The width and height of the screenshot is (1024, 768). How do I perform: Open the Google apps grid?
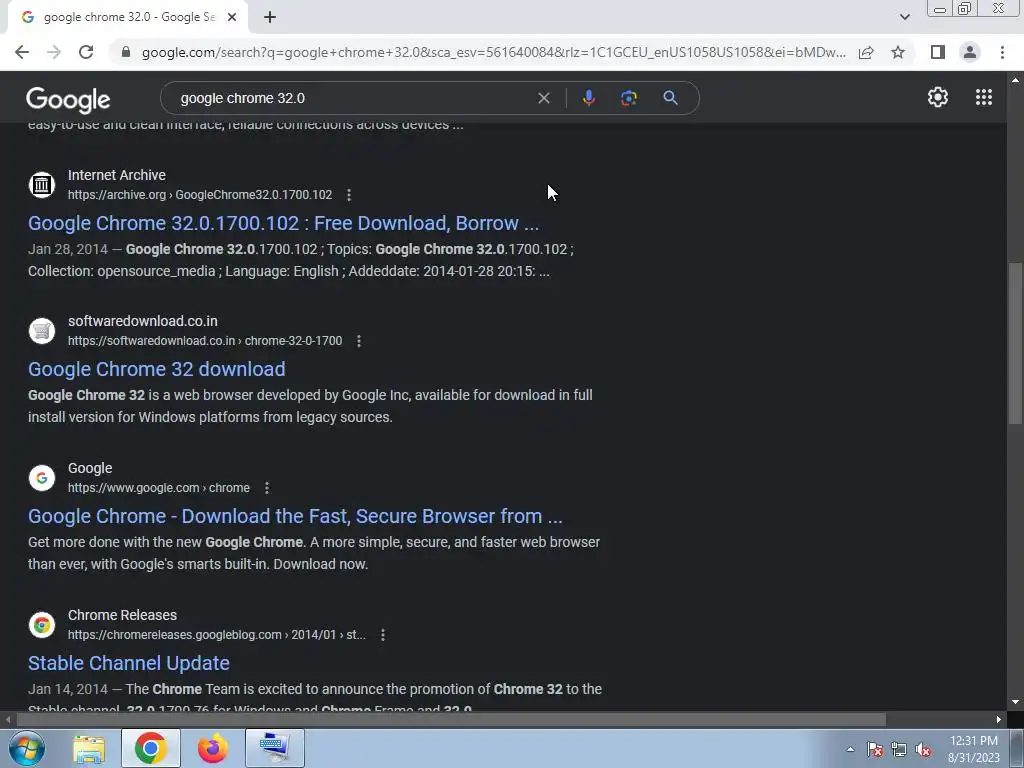tap(984, 97)
